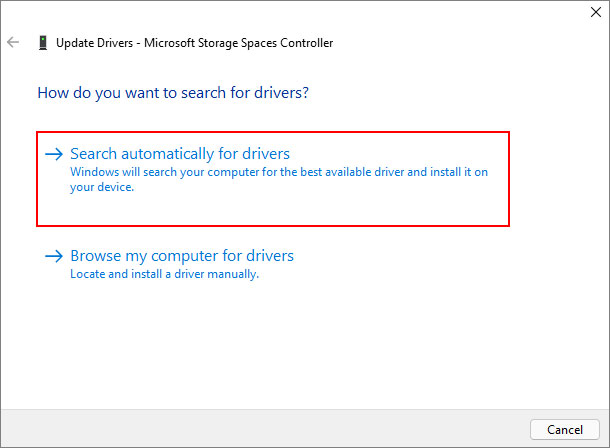Select "Search automatically for drivers"
The image size is (610, 448).
(x=179, y=154)
